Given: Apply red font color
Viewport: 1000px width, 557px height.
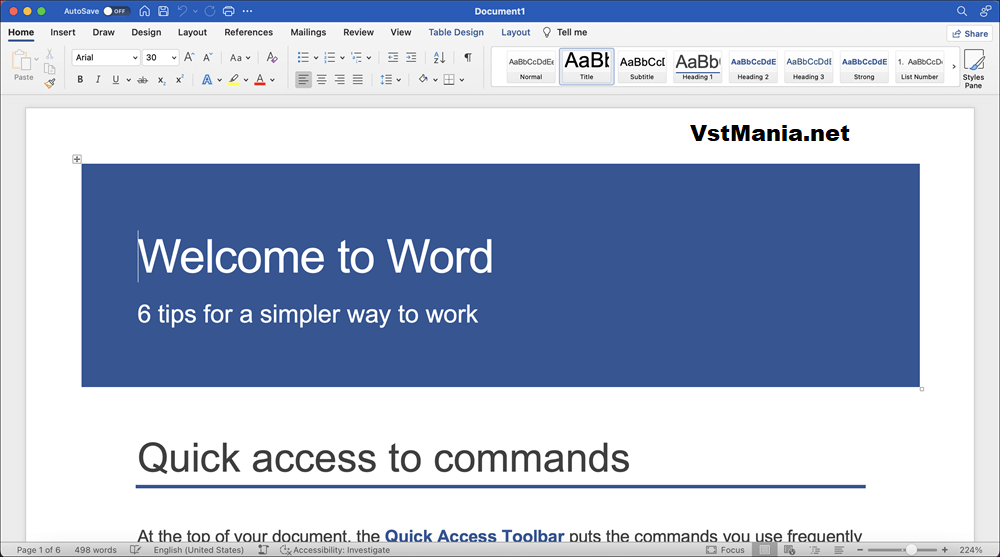Looking at the screenshot, I should (260, 80).
